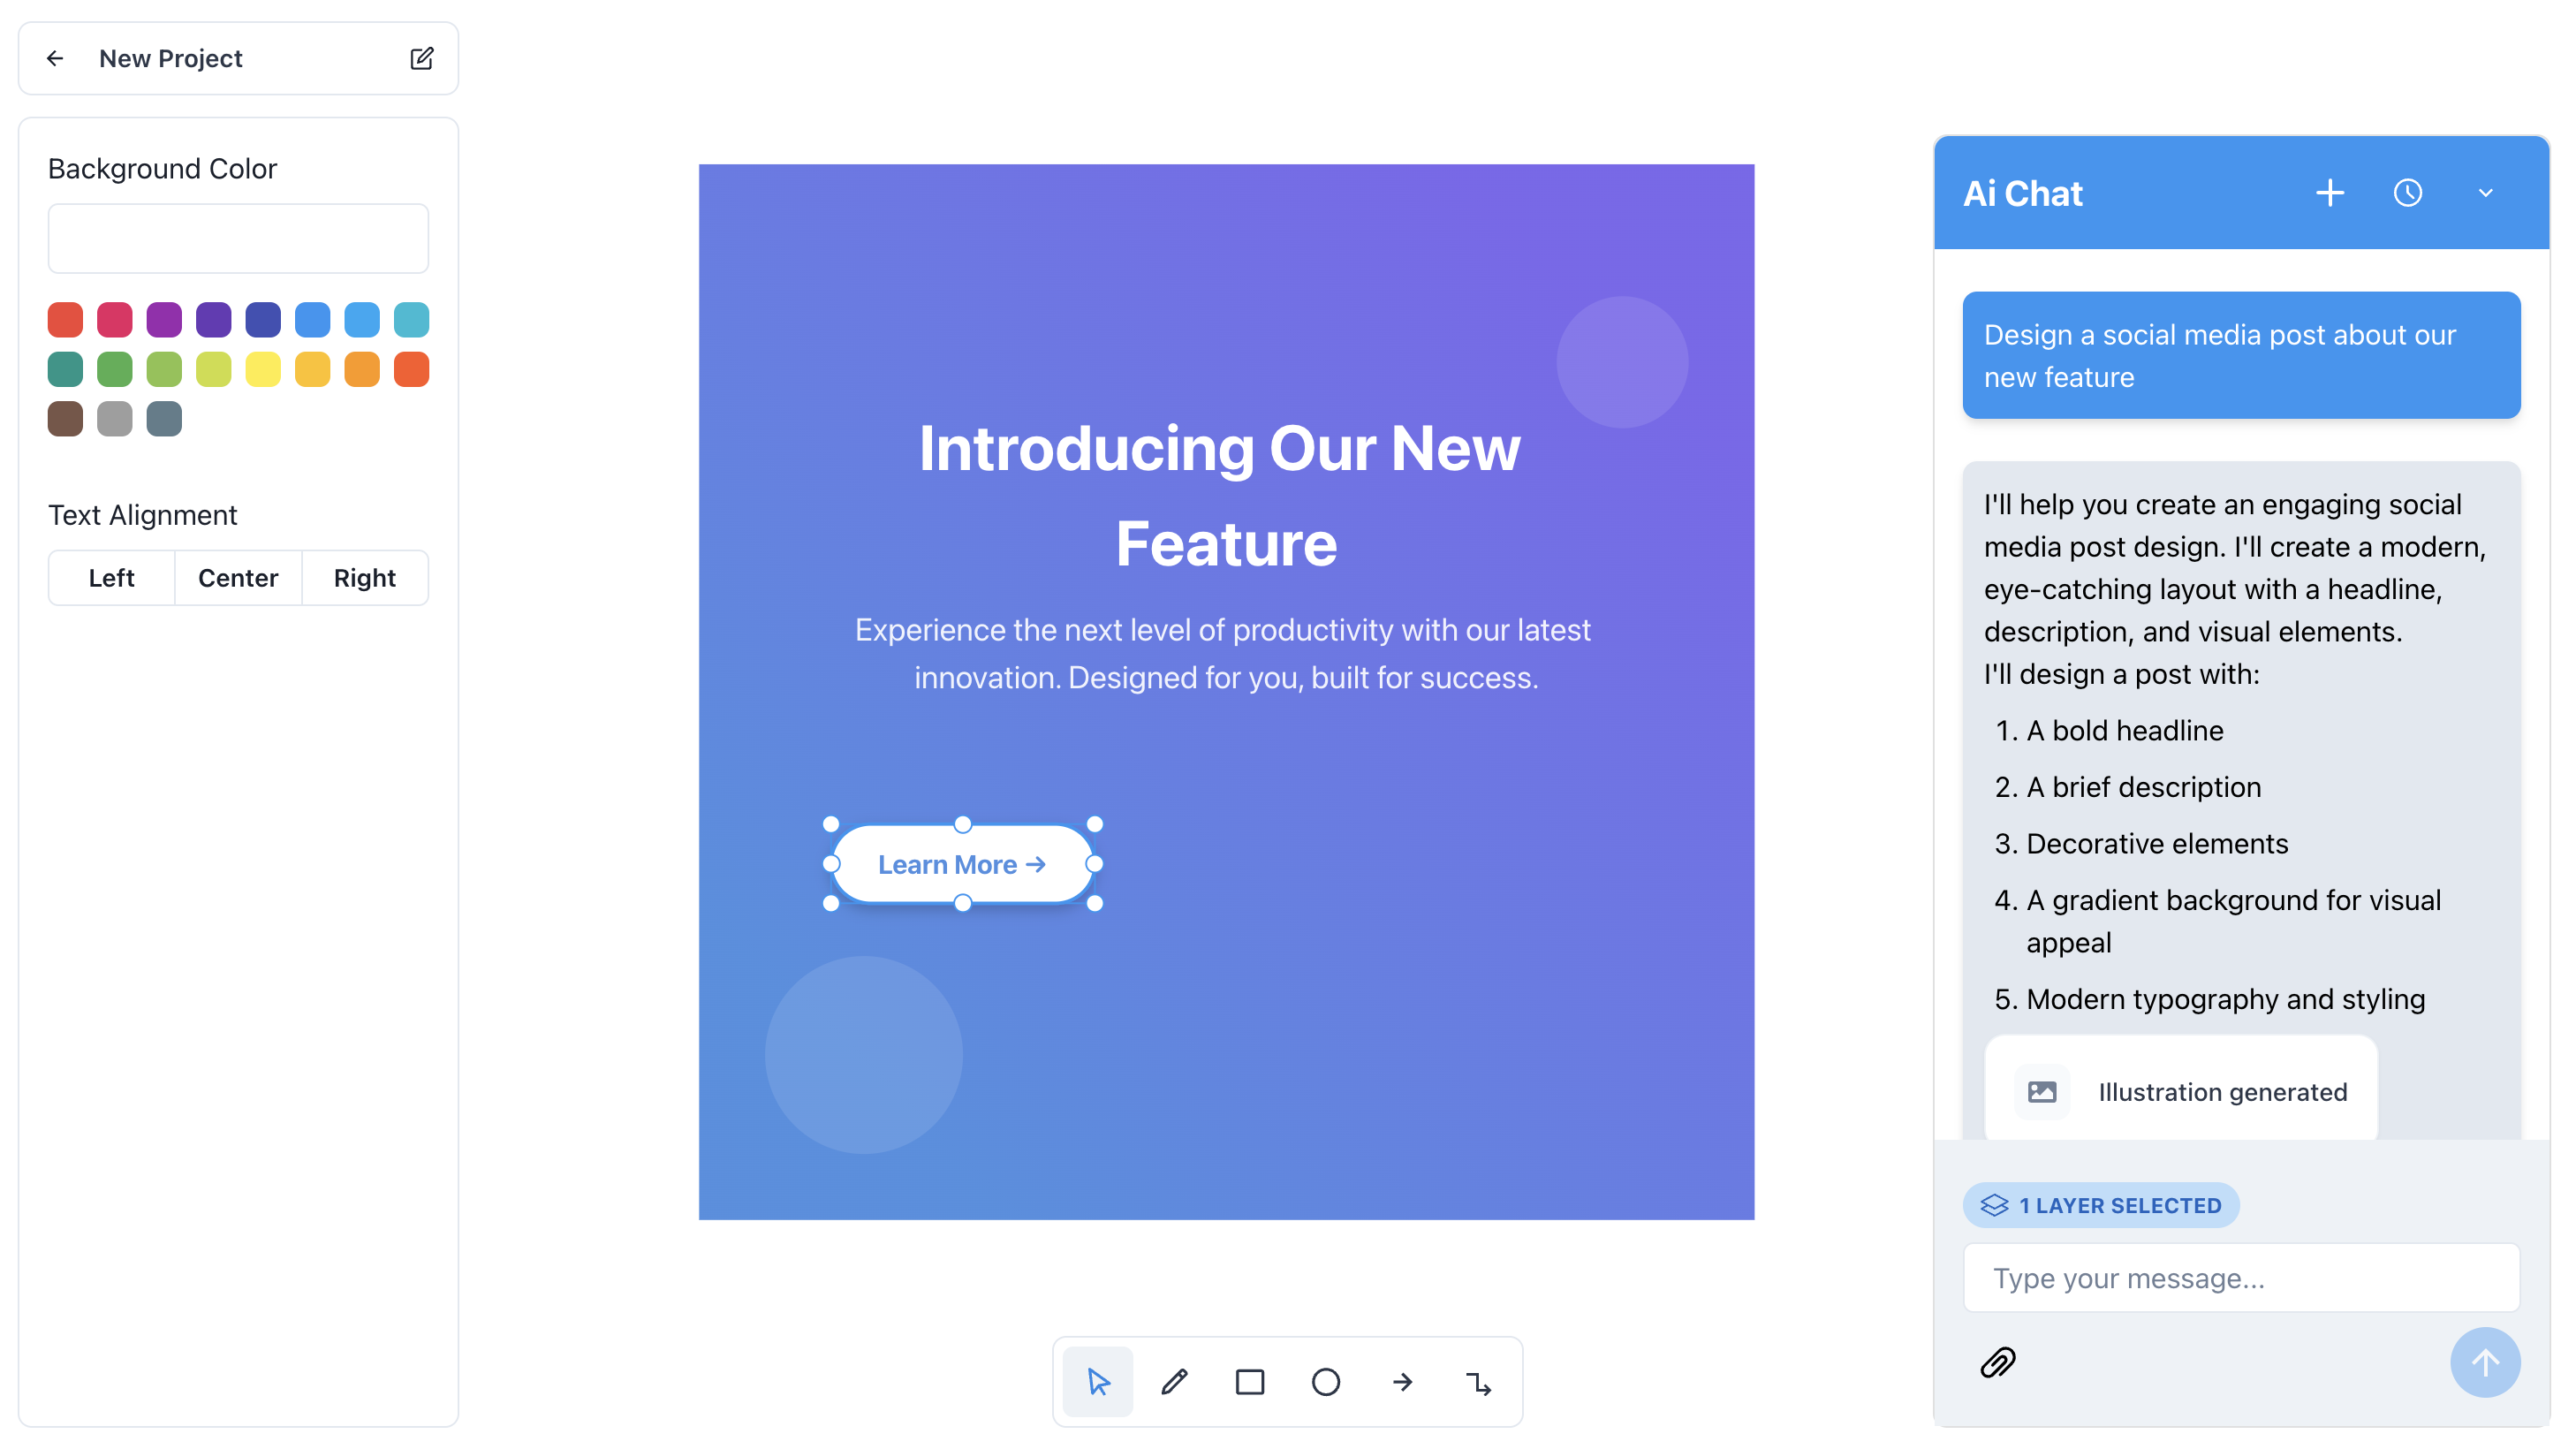Click the Left text alignment toggle

(111, 577)
